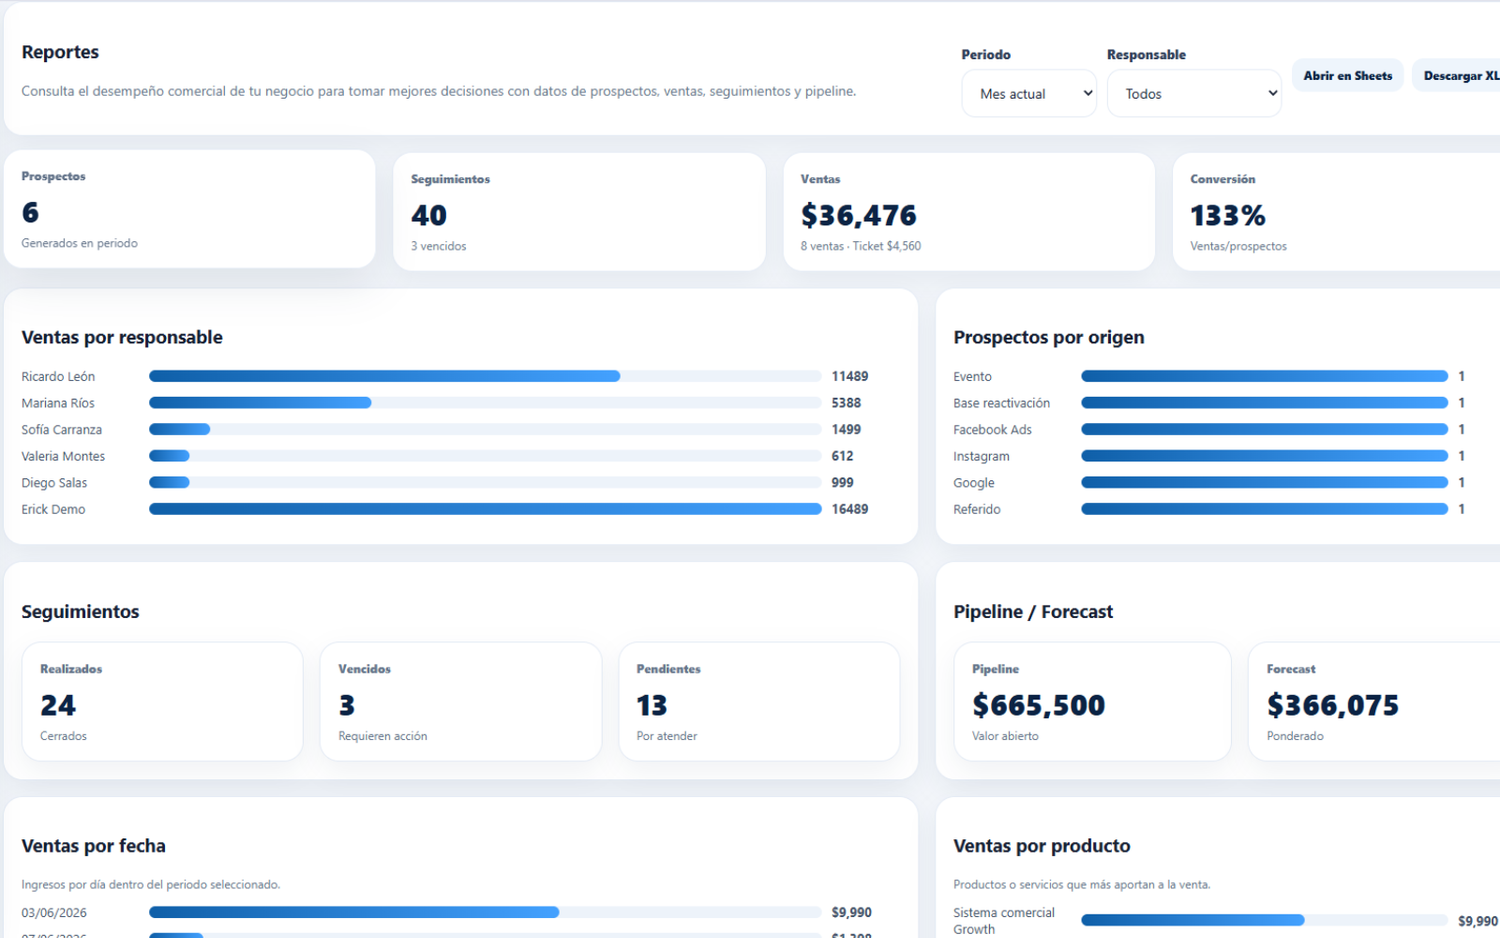Image resolution: width=1500 pixels, height=938 pixels.
Task: Click the Ricardo León label
Action: [58, 377]
